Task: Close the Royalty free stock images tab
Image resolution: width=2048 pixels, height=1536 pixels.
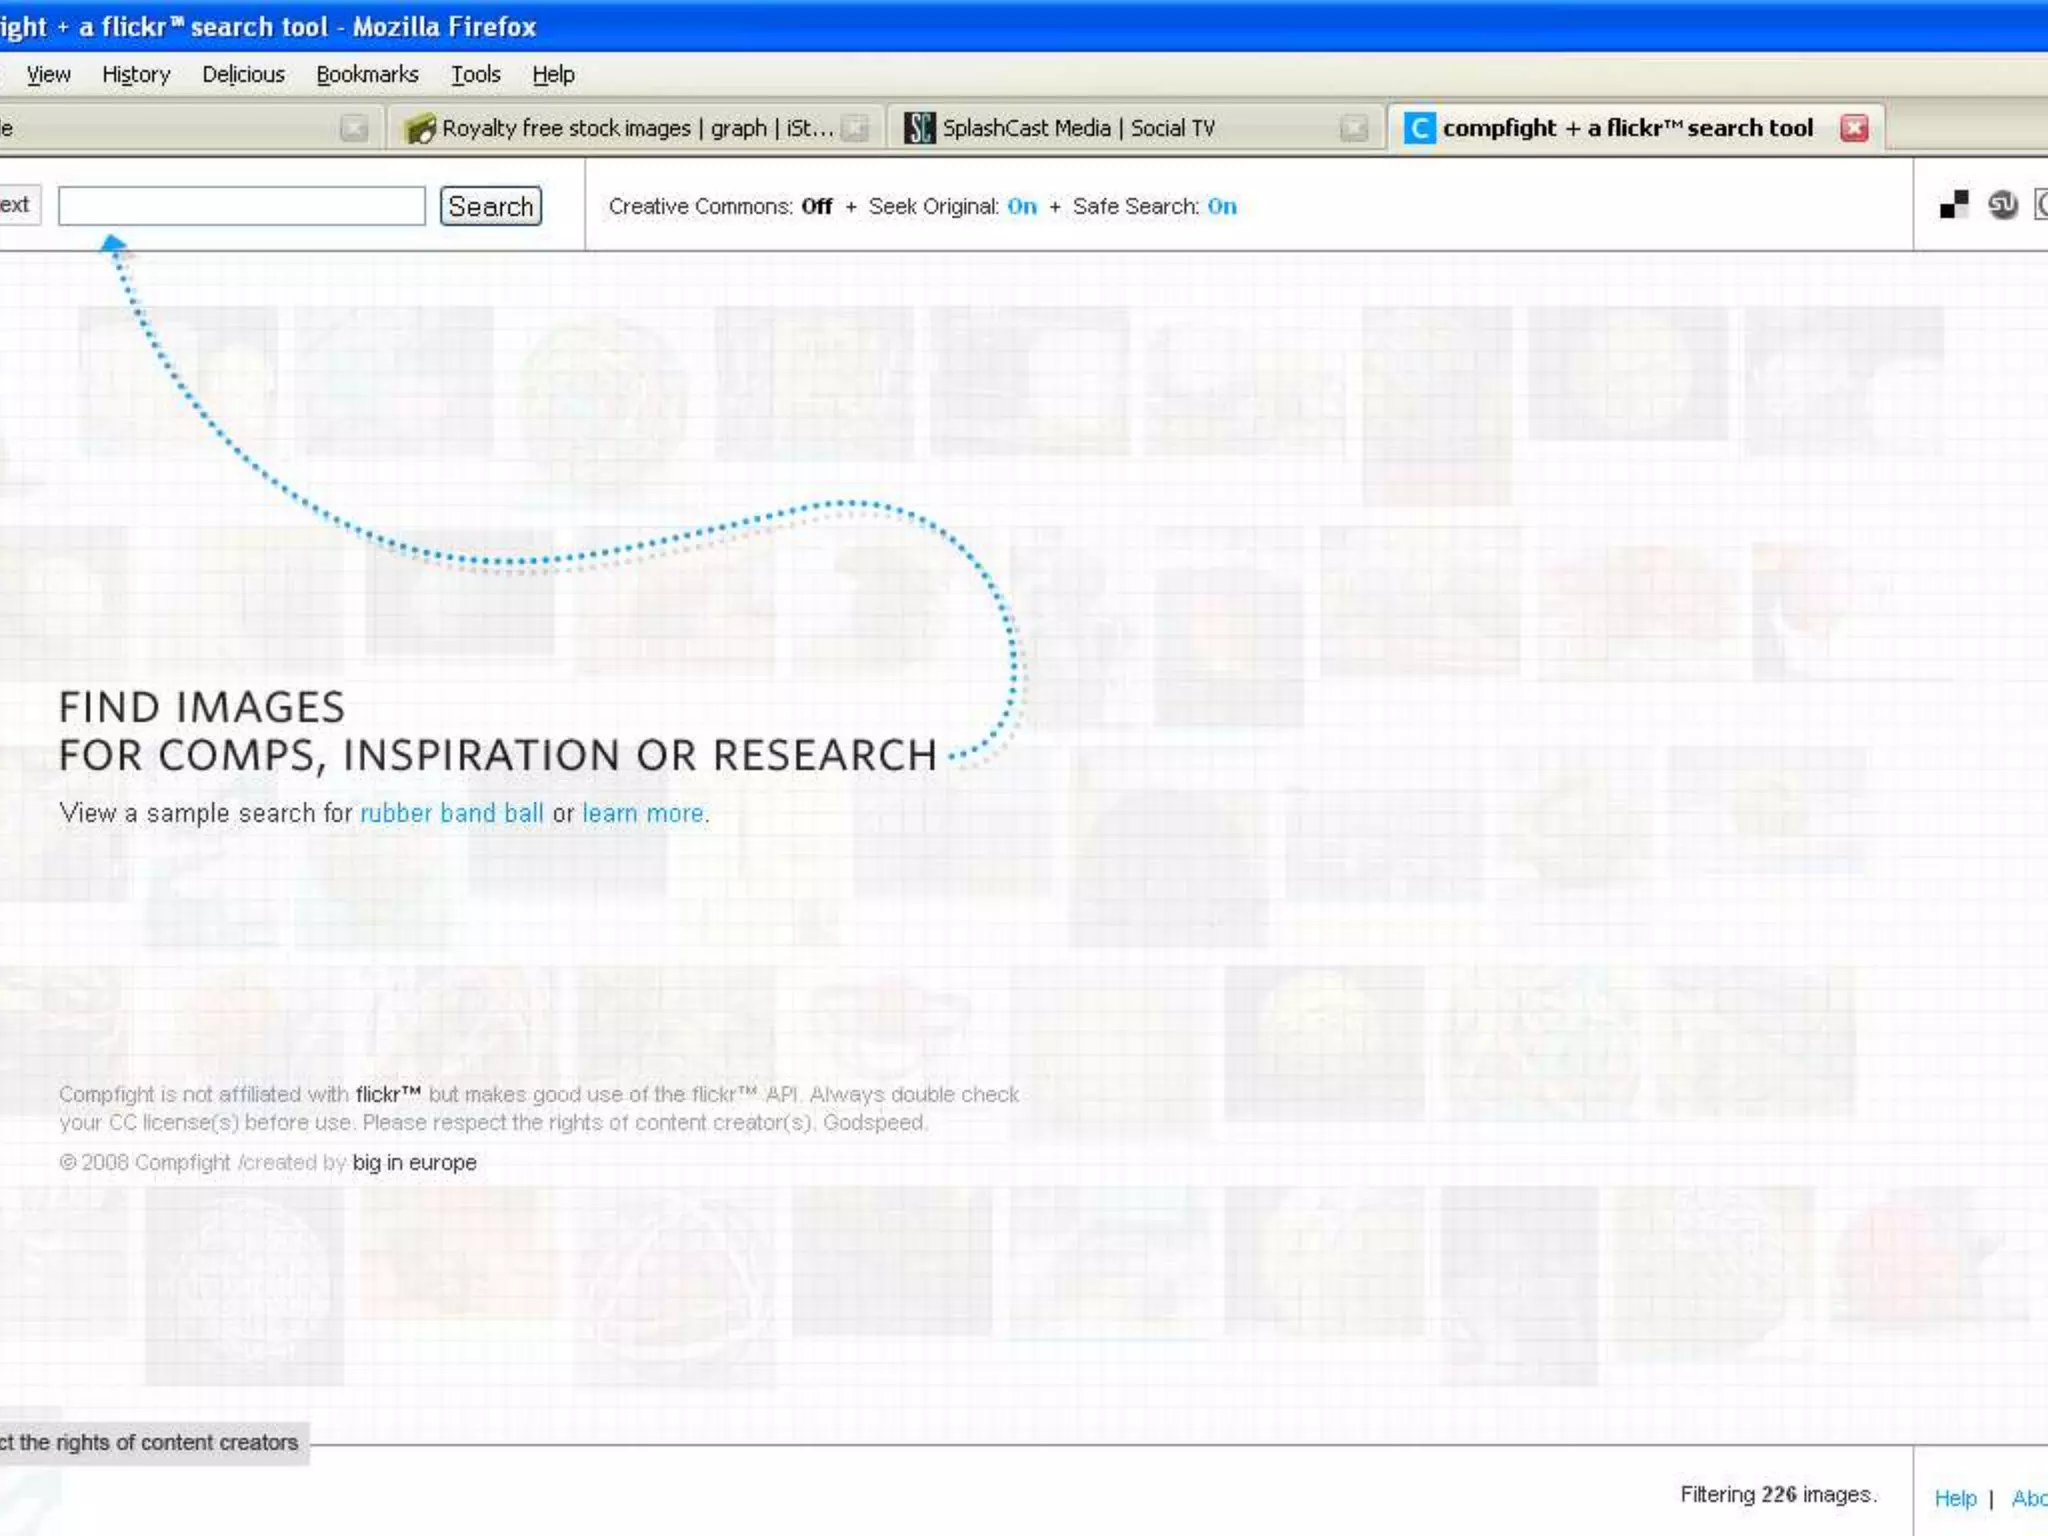Action: pos(855,128)
